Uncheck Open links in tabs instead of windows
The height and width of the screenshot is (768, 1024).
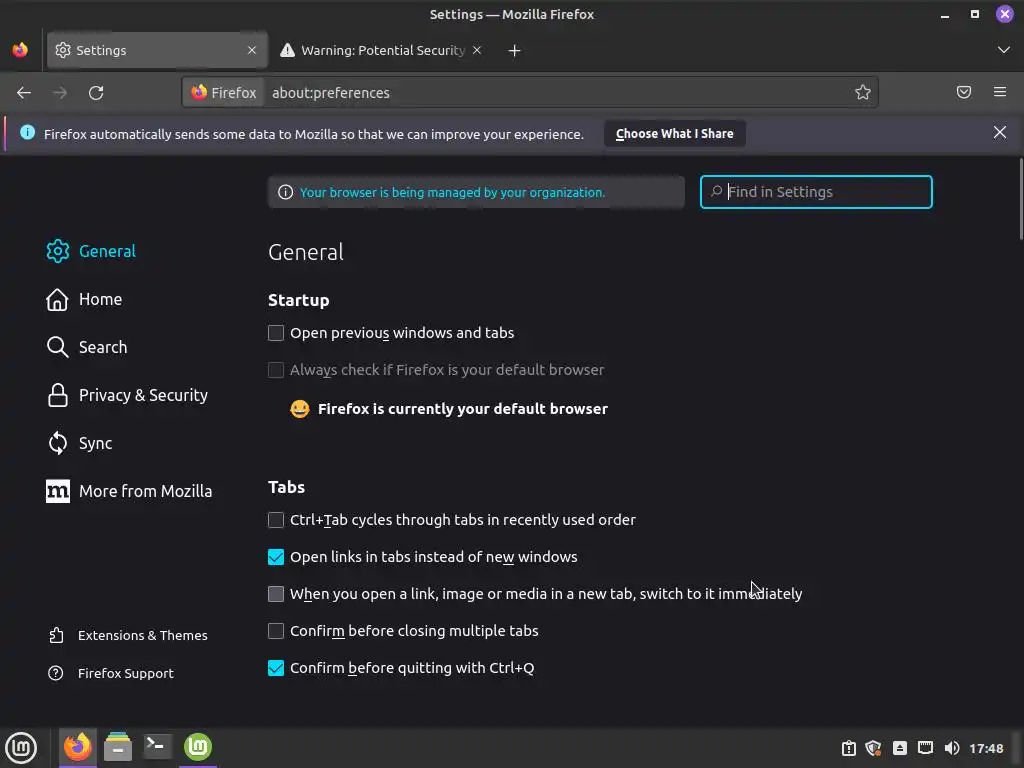tap(276, 557)
